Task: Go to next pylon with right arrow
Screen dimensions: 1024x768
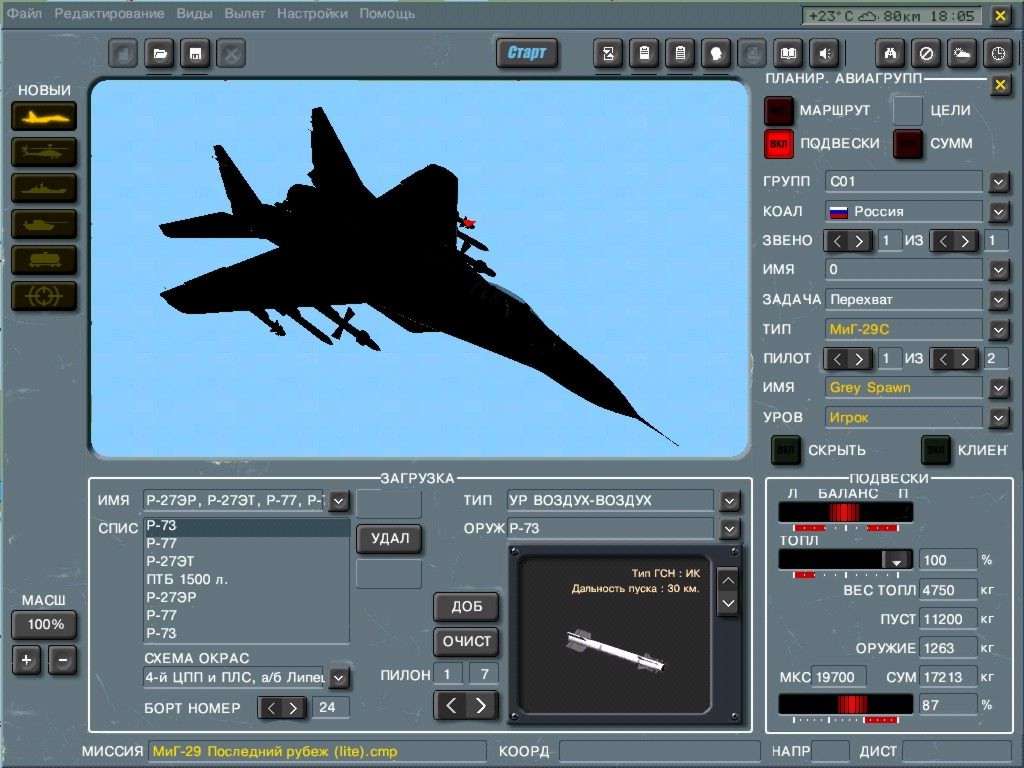Action: tap(481, 705)
